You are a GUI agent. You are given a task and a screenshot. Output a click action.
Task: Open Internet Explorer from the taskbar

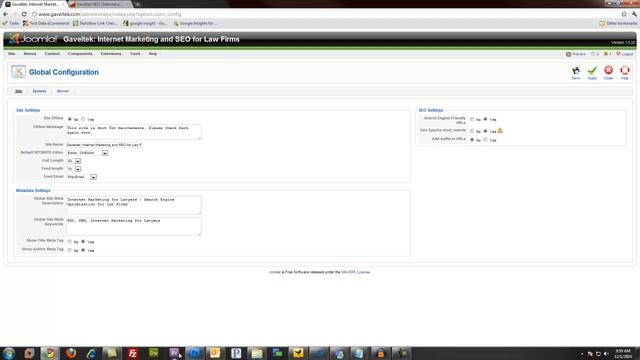tap(91, 353)
